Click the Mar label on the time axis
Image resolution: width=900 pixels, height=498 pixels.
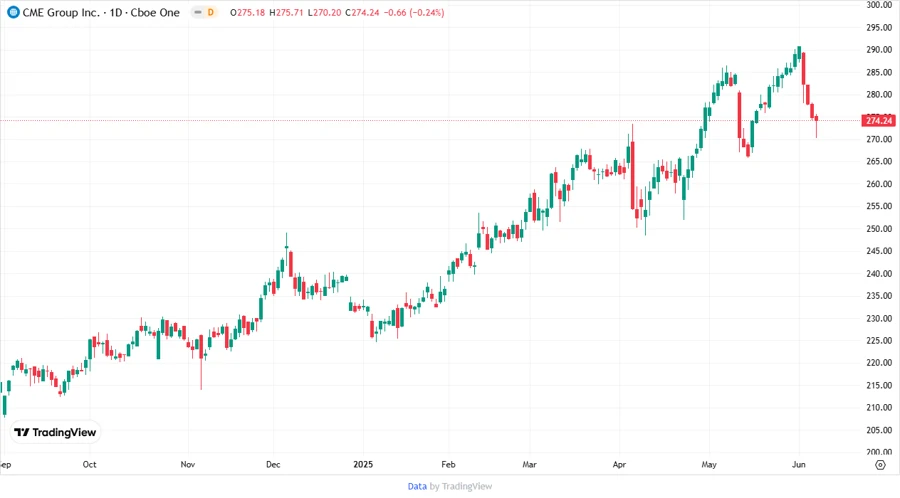tap(529, 464)
